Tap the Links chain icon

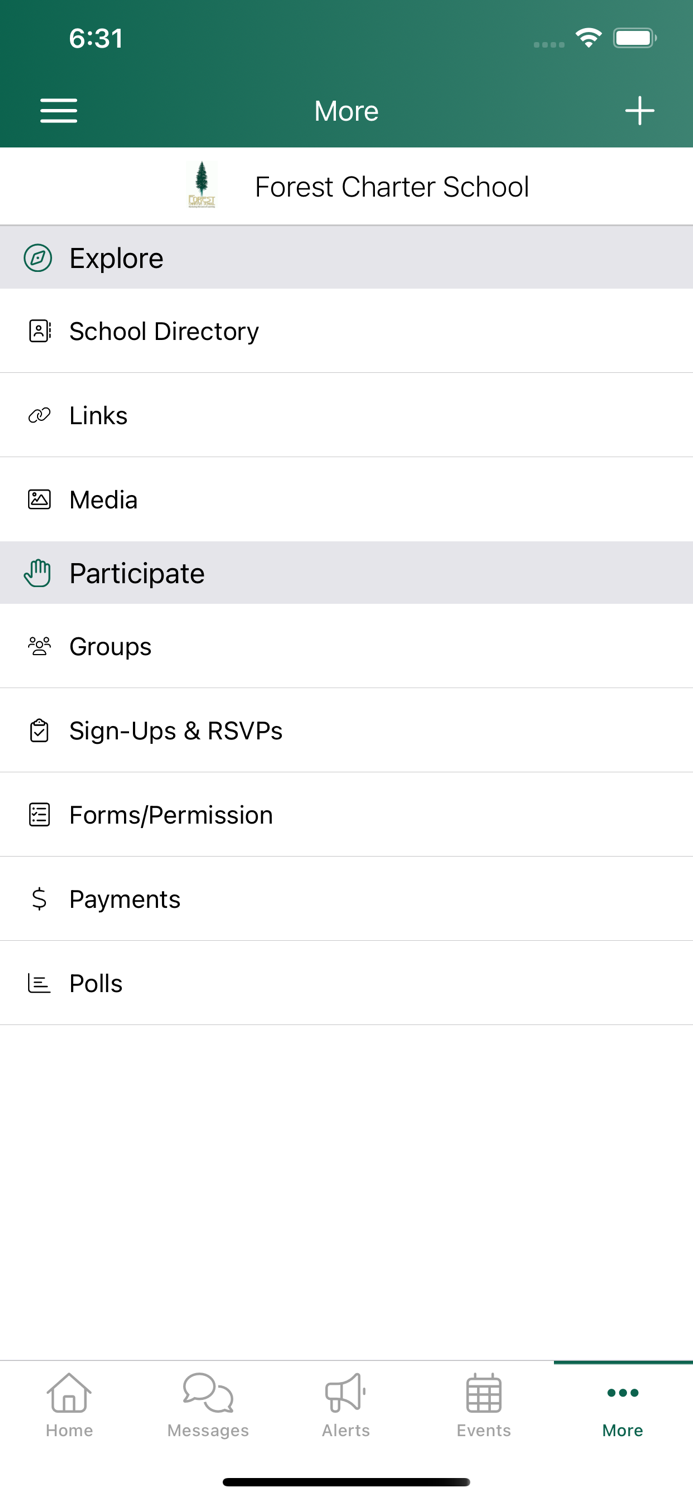point(39,415)
